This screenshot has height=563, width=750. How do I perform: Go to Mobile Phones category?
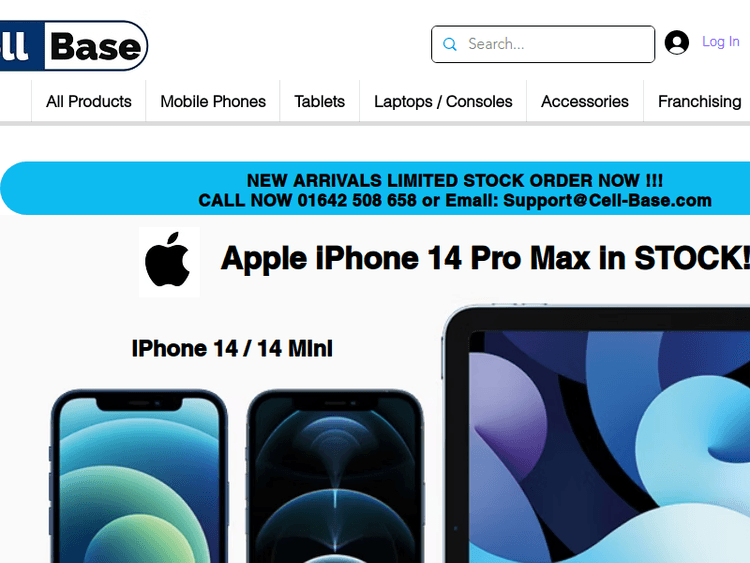213,101
